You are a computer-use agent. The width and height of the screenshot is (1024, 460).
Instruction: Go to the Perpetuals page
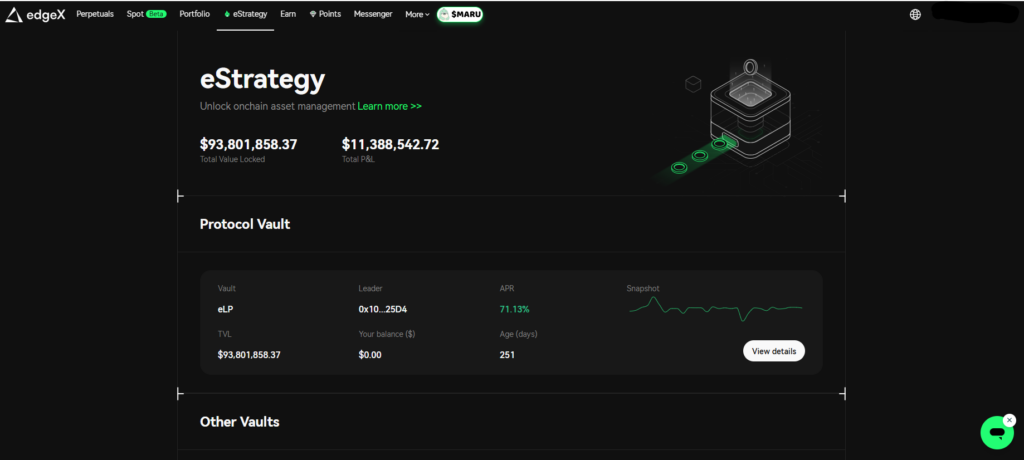[x=95, y=15]
